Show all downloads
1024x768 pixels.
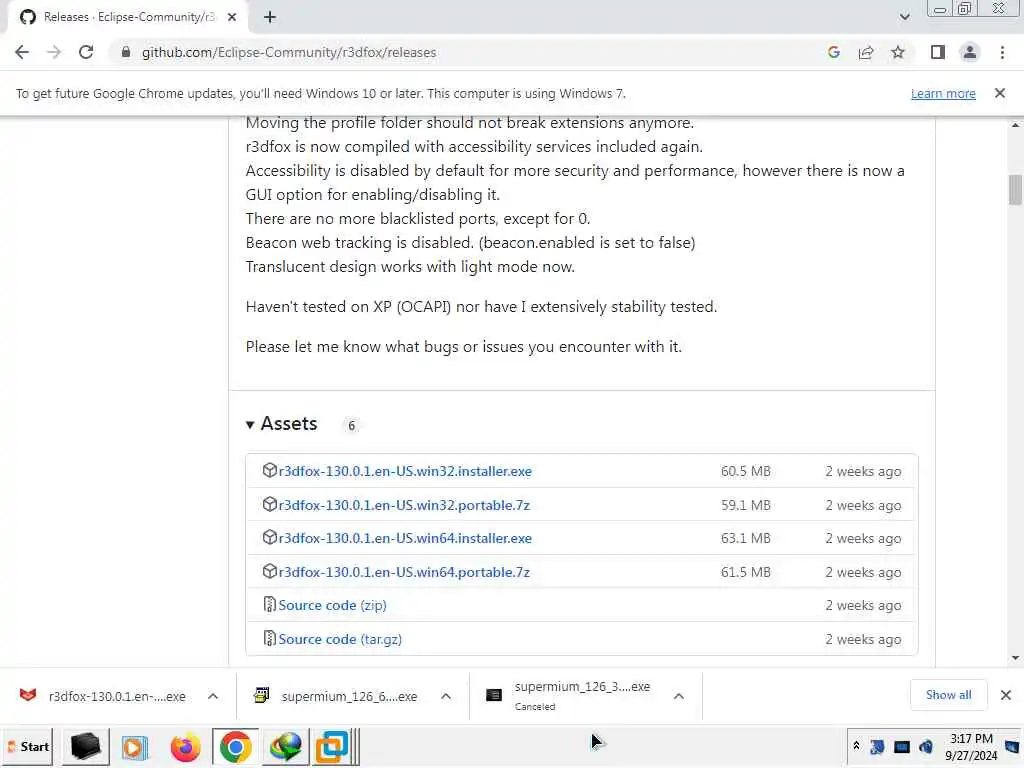click(948, 695)
